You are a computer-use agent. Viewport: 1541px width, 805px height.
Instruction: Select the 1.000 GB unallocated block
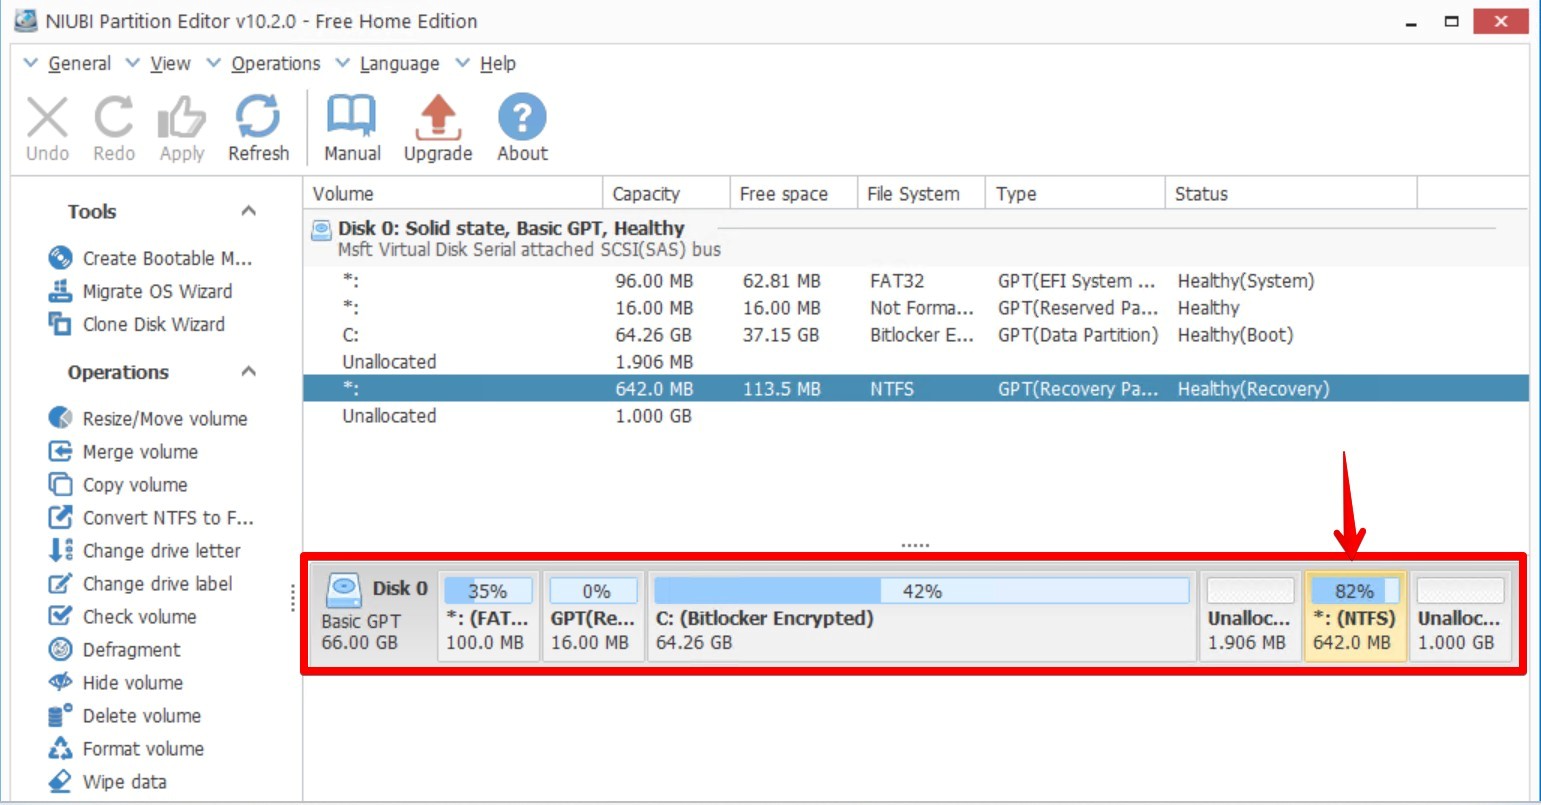click(1460, 616)
